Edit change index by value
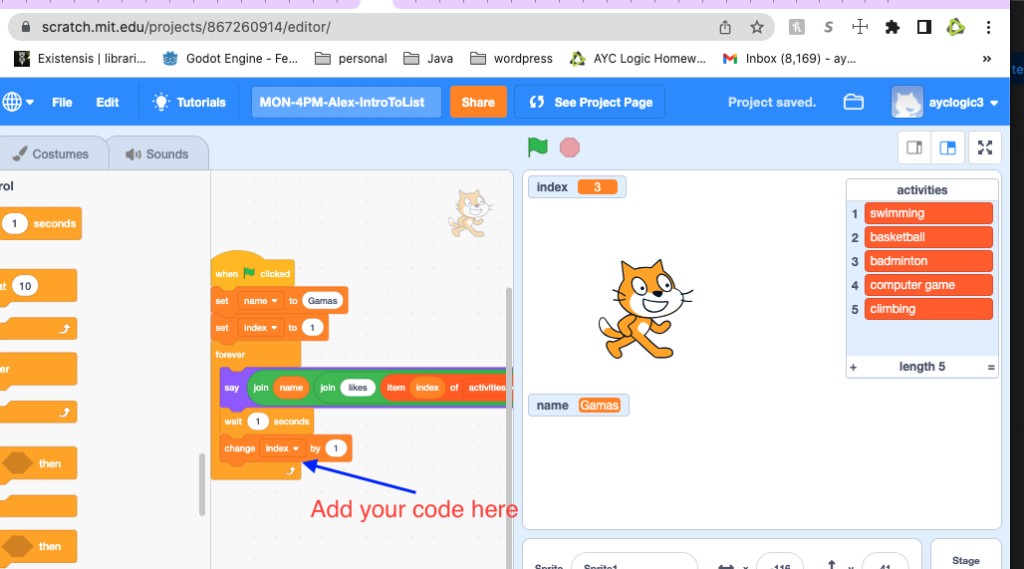This screenshot has width=1024, height=569. (336, 448)
